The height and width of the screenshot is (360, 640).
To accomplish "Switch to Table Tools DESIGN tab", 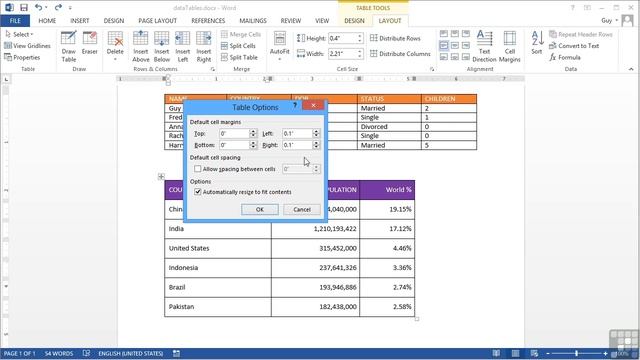I will coord(354,20).
